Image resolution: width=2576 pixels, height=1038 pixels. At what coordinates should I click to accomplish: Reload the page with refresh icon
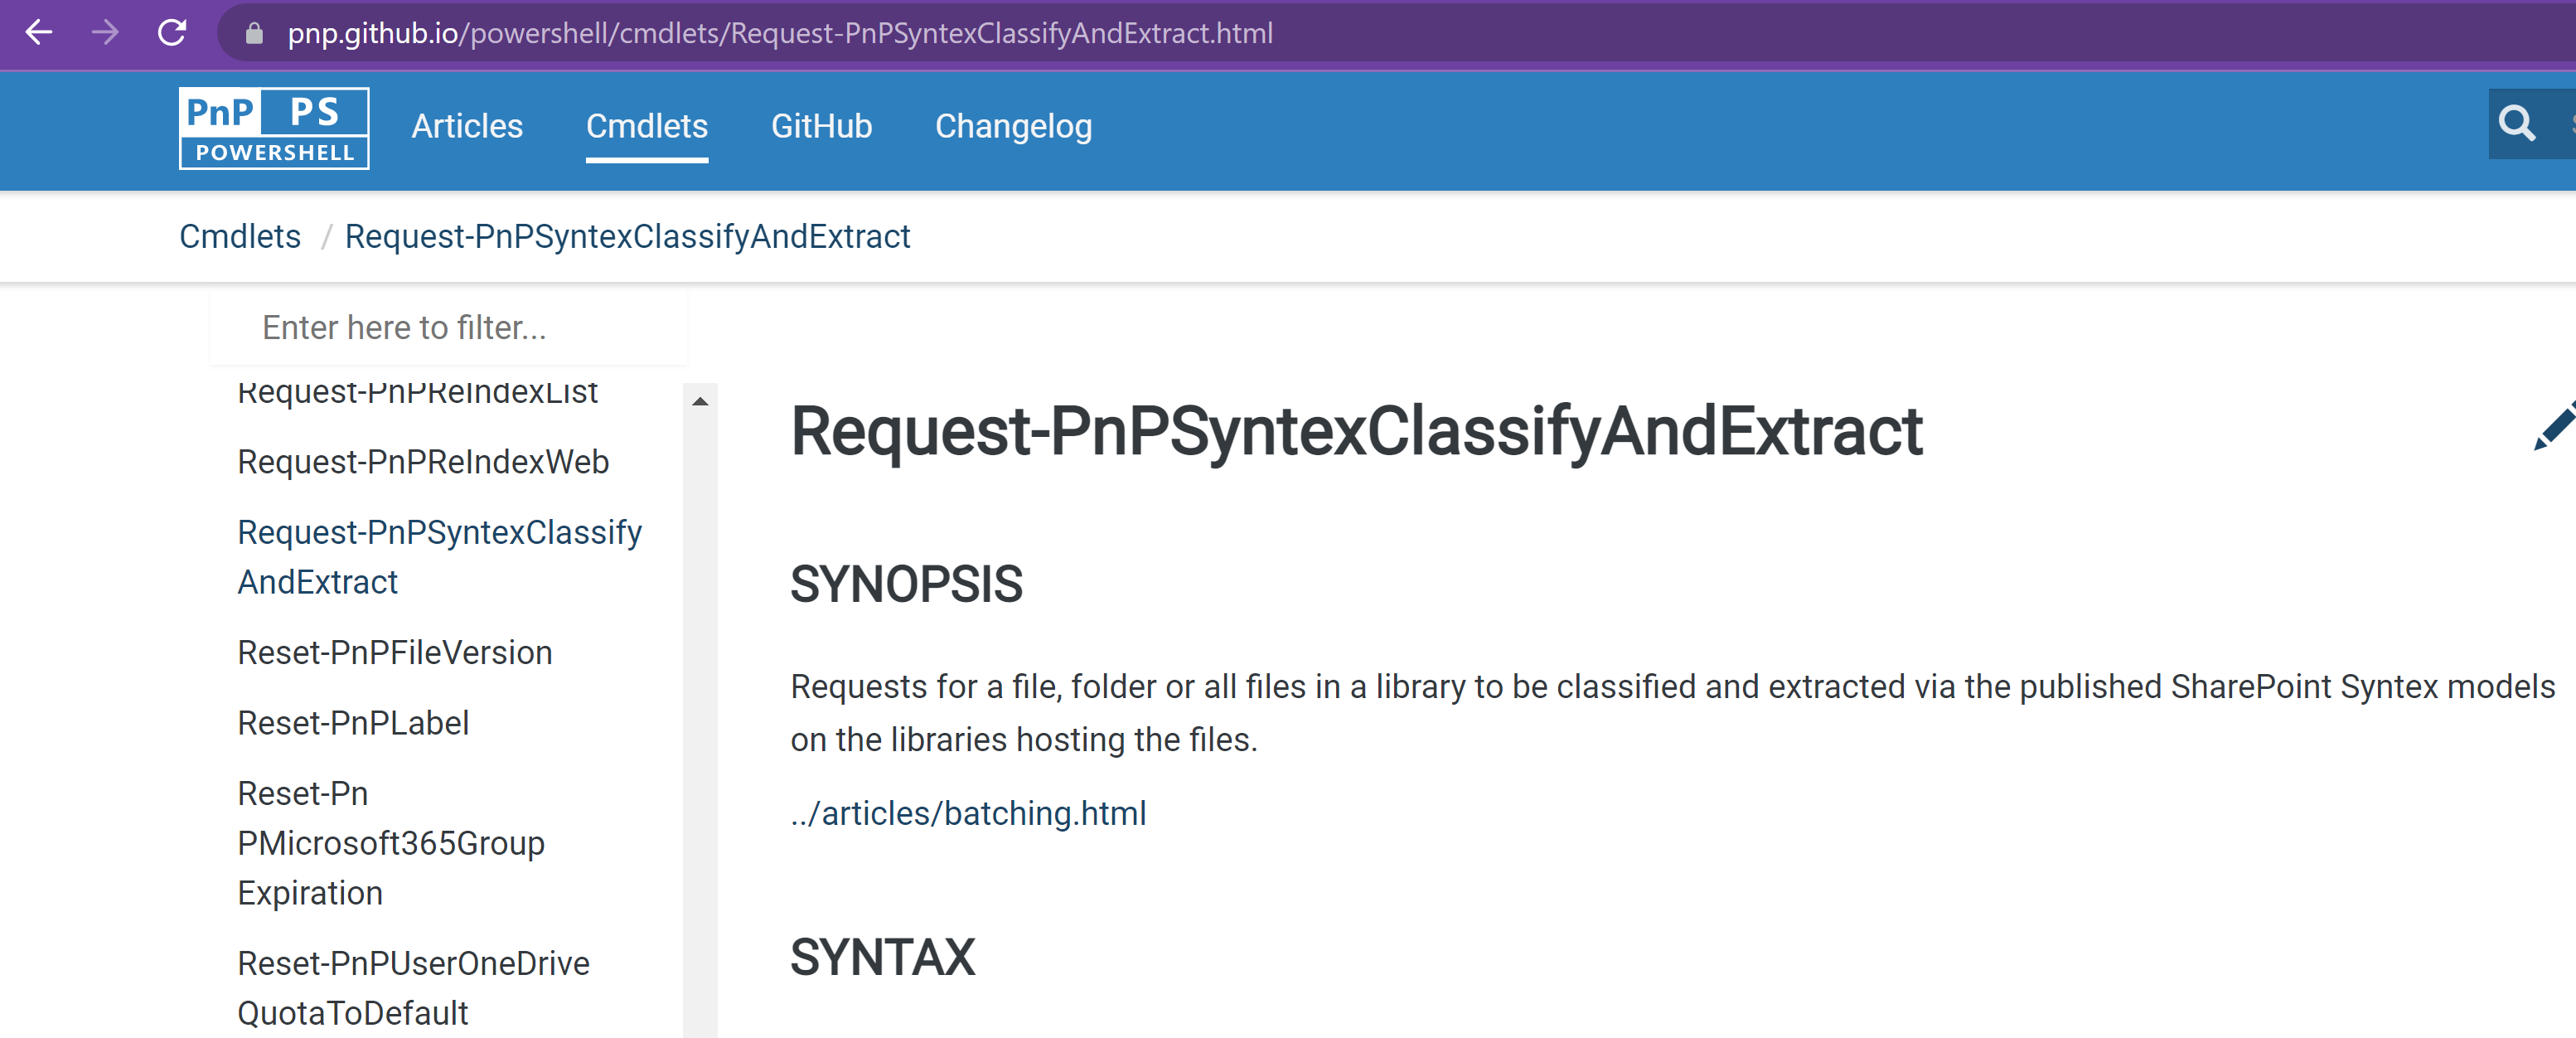pyautogui.click(x=172, y=33)
